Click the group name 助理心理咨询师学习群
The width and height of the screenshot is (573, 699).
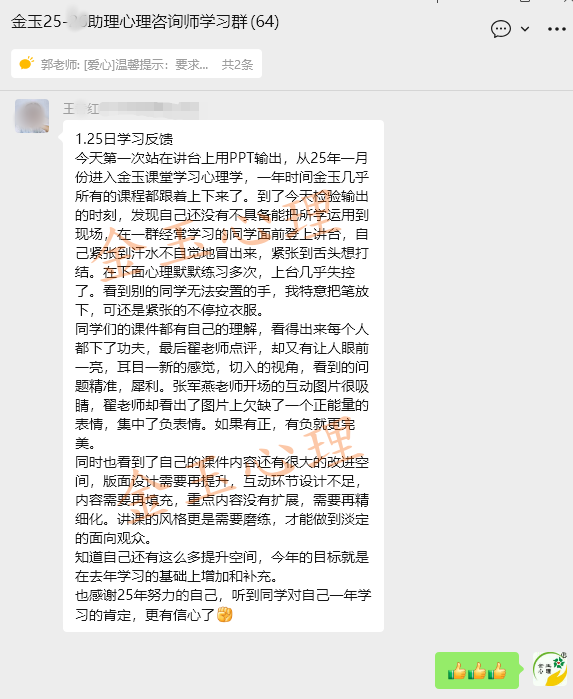[x=167, y=21]
